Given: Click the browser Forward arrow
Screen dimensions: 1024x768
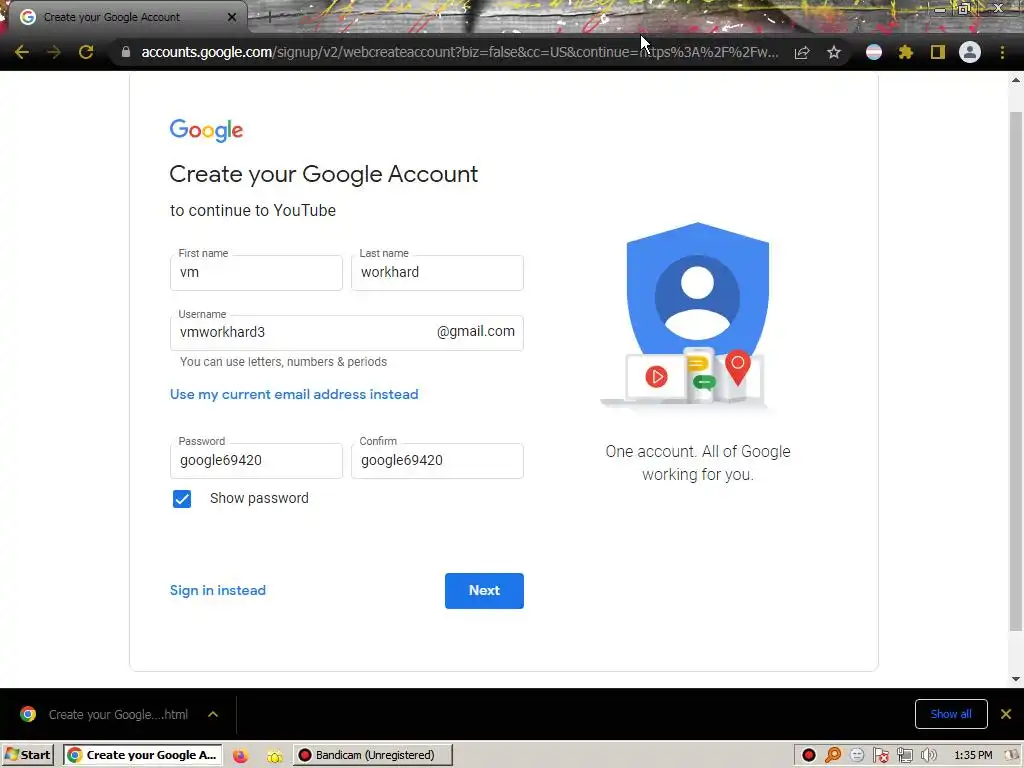Looking at the screenshot, I should [x=54, y=52].
